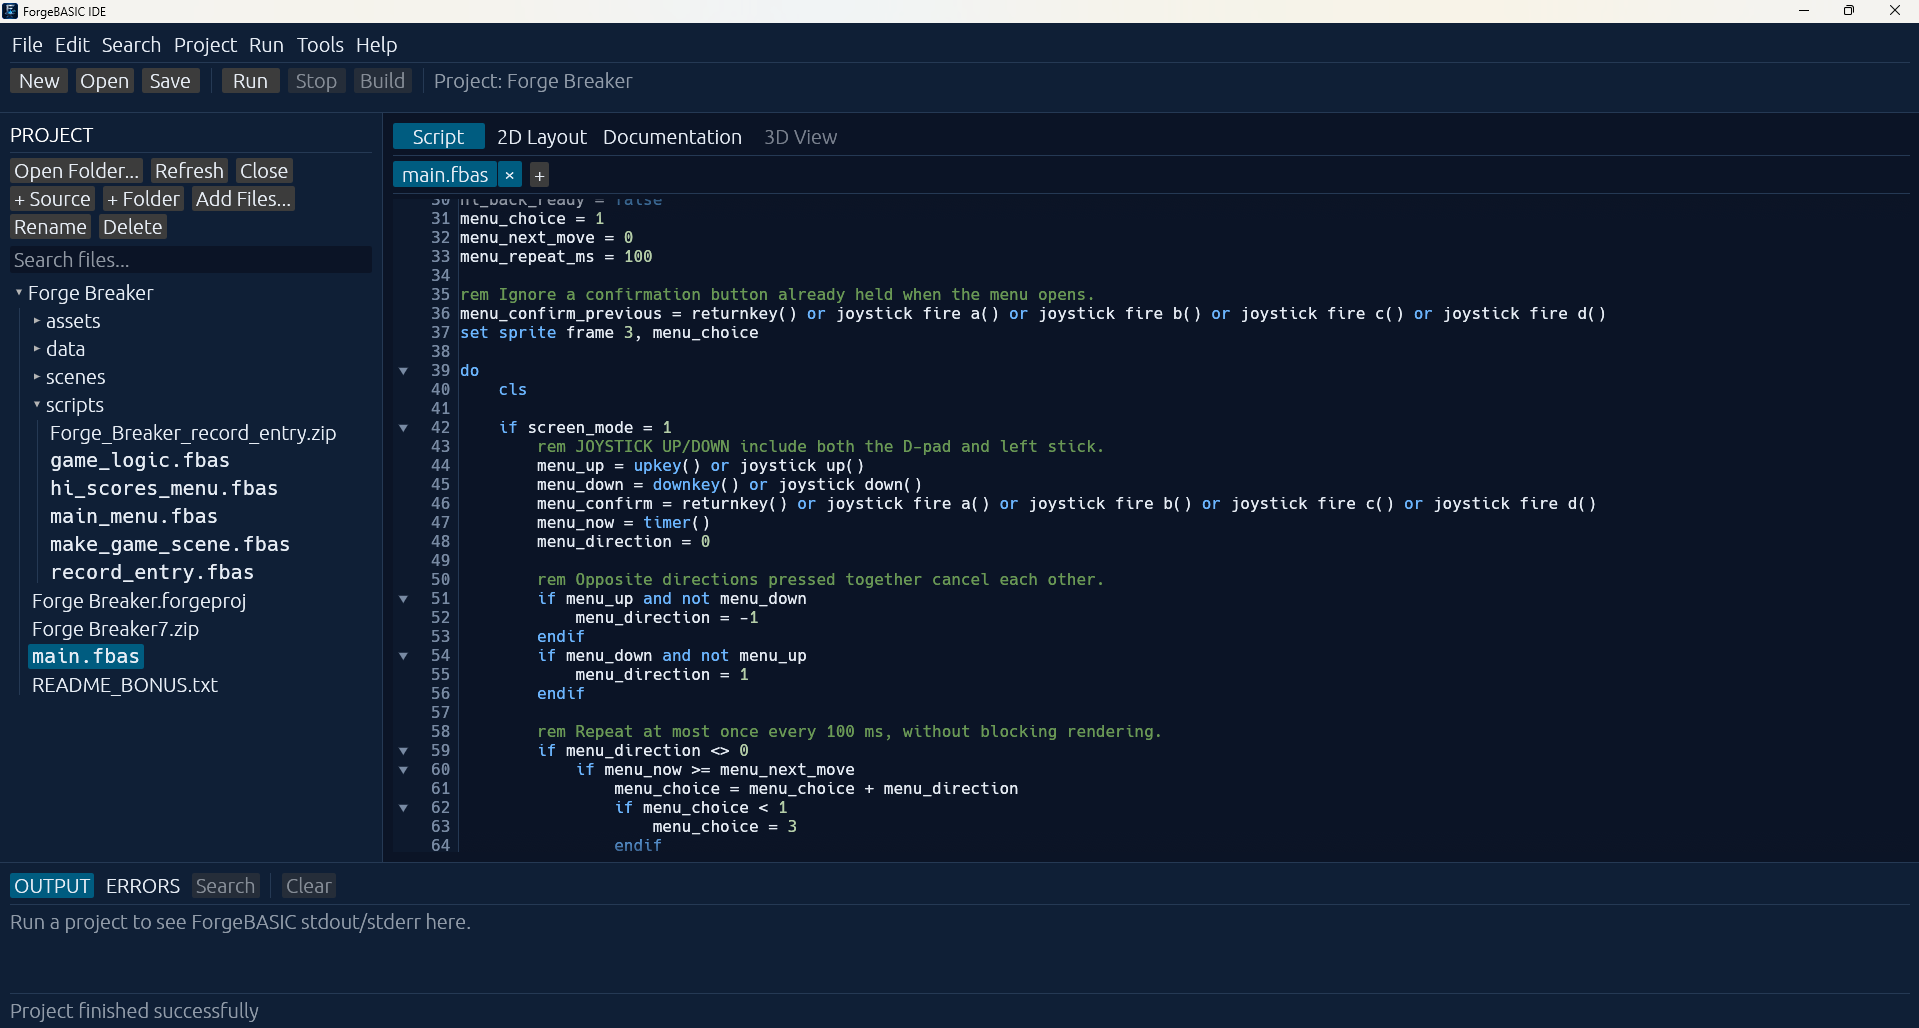Expand the scenes folder
The width and height of the screenshot is (1919, 1028).
pos(36,377)
